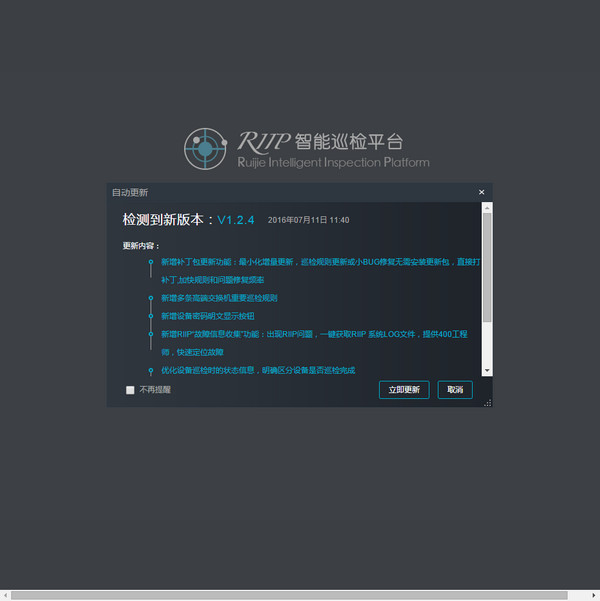This screenshot has height=601, width=600.
Task: Click the 自动更新 dialog title
Action: tap(130, 192)
